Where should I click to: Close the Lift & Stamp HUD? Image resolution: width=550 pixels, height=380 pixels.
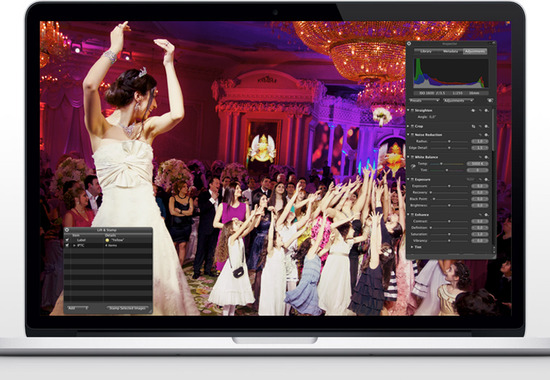[67, 230]
